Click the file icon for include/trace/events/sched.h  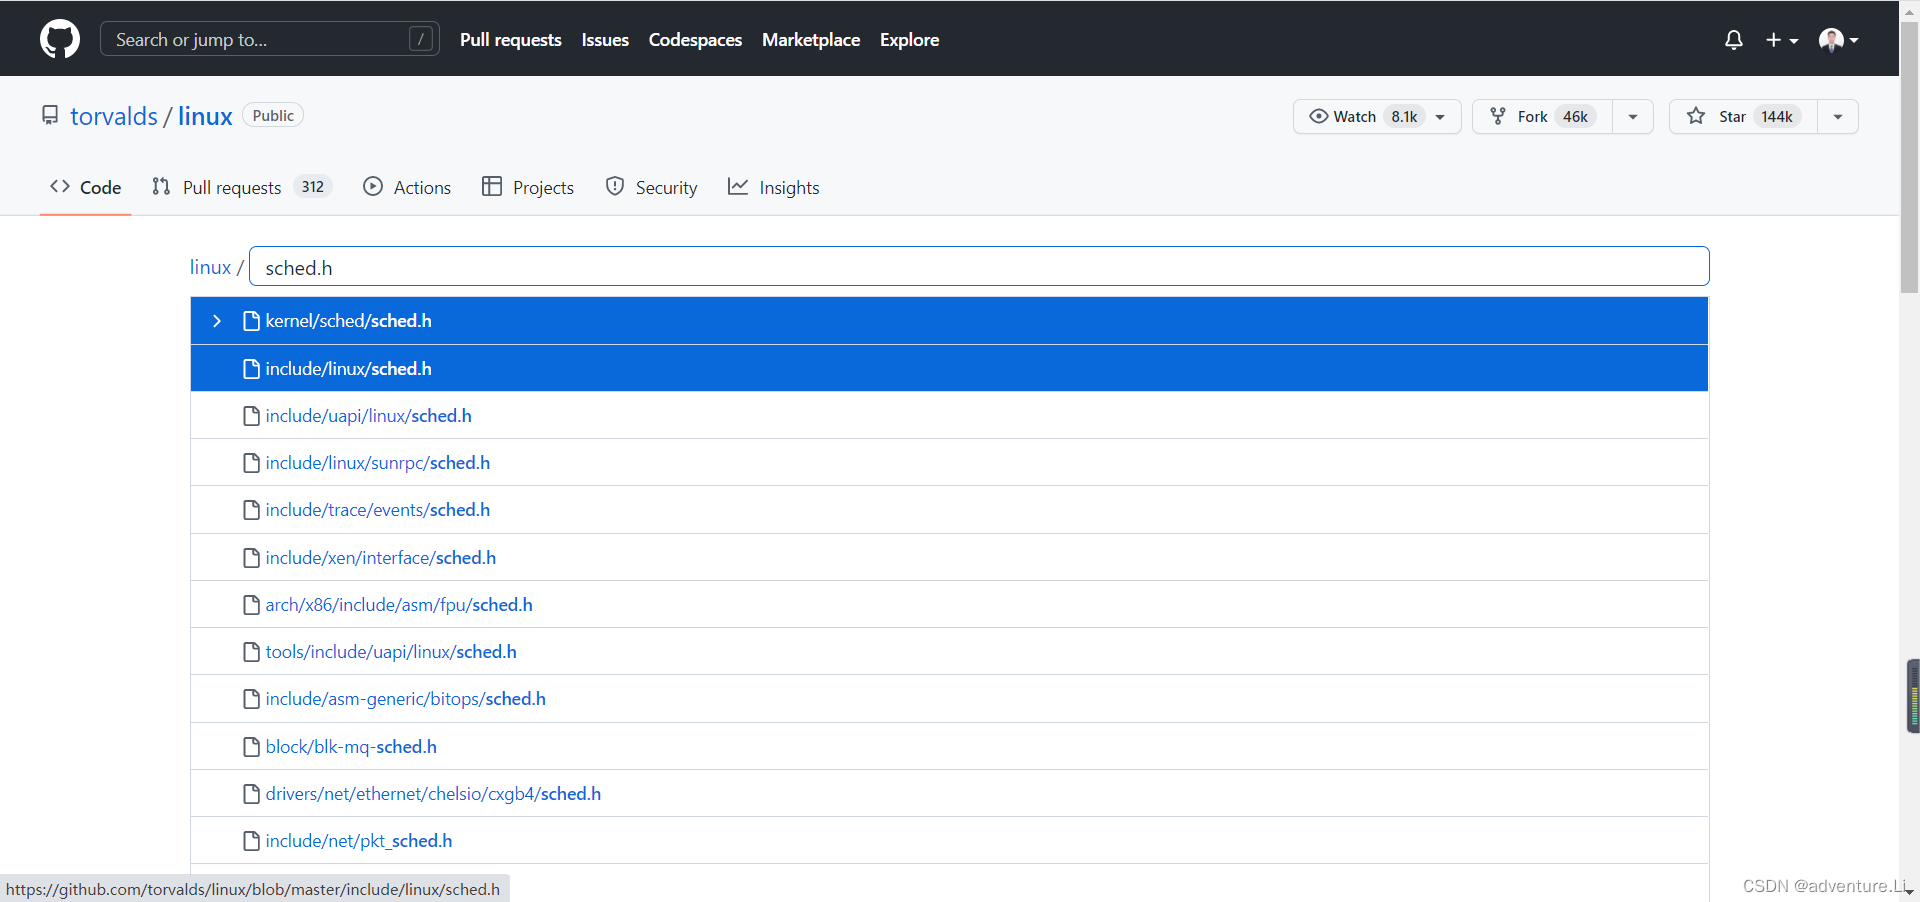click(x=251, y=510)
